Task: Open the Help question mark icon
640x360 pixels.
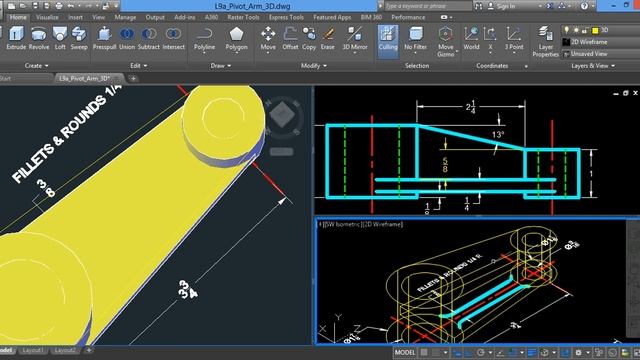Action: click(x=584, y=6)
